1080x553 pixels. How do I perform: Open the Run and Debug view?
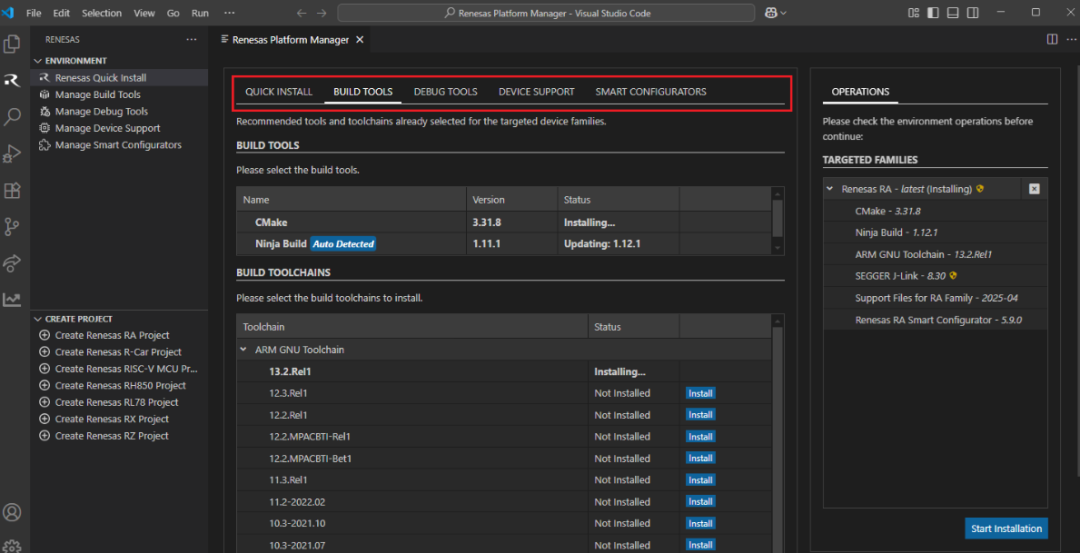(12, 153)
